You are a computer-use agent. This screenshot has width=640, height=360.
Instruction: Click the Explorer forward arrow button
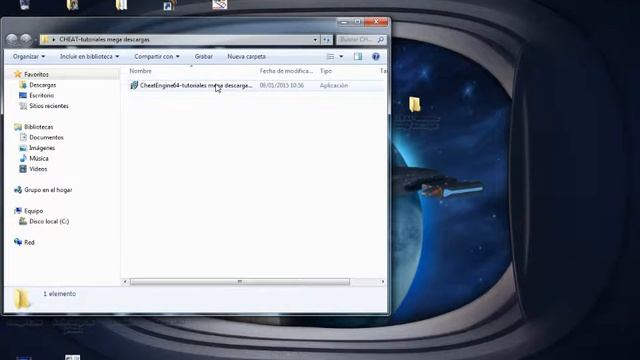point(26,39)
